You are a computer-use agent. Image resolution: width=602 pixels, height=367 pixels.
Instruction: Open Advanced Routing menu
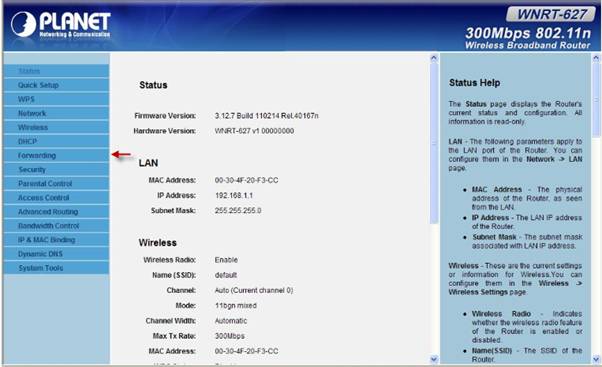(x=56, y=212)
